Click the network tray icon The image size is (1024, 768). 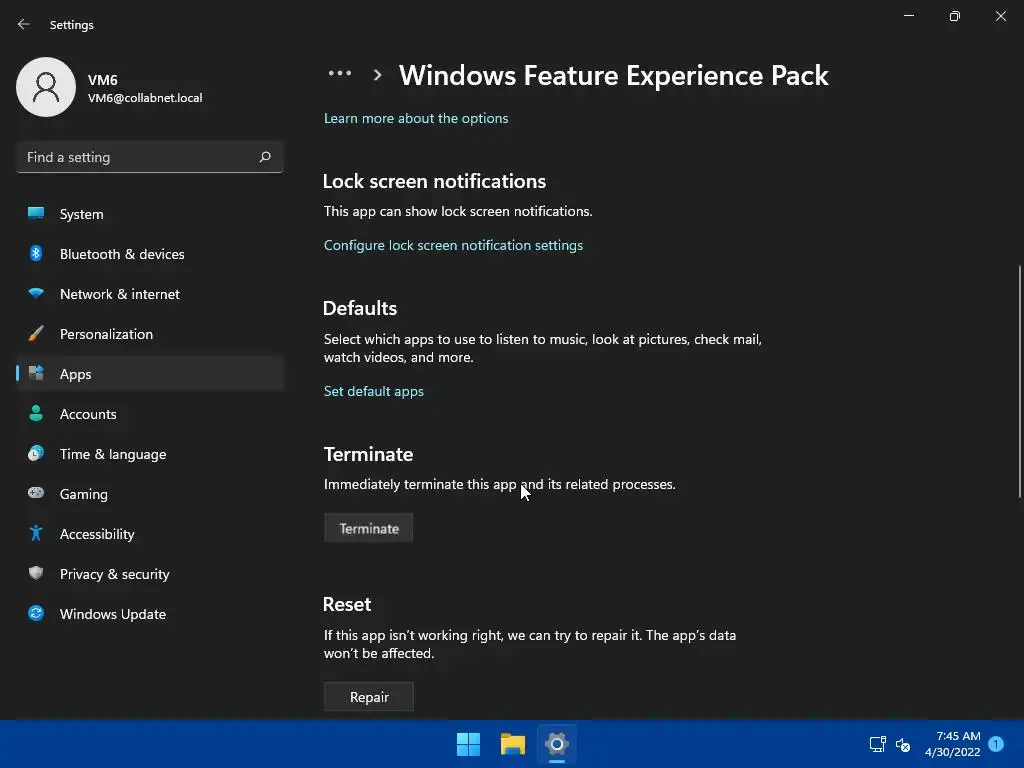(x=877, y=744)
